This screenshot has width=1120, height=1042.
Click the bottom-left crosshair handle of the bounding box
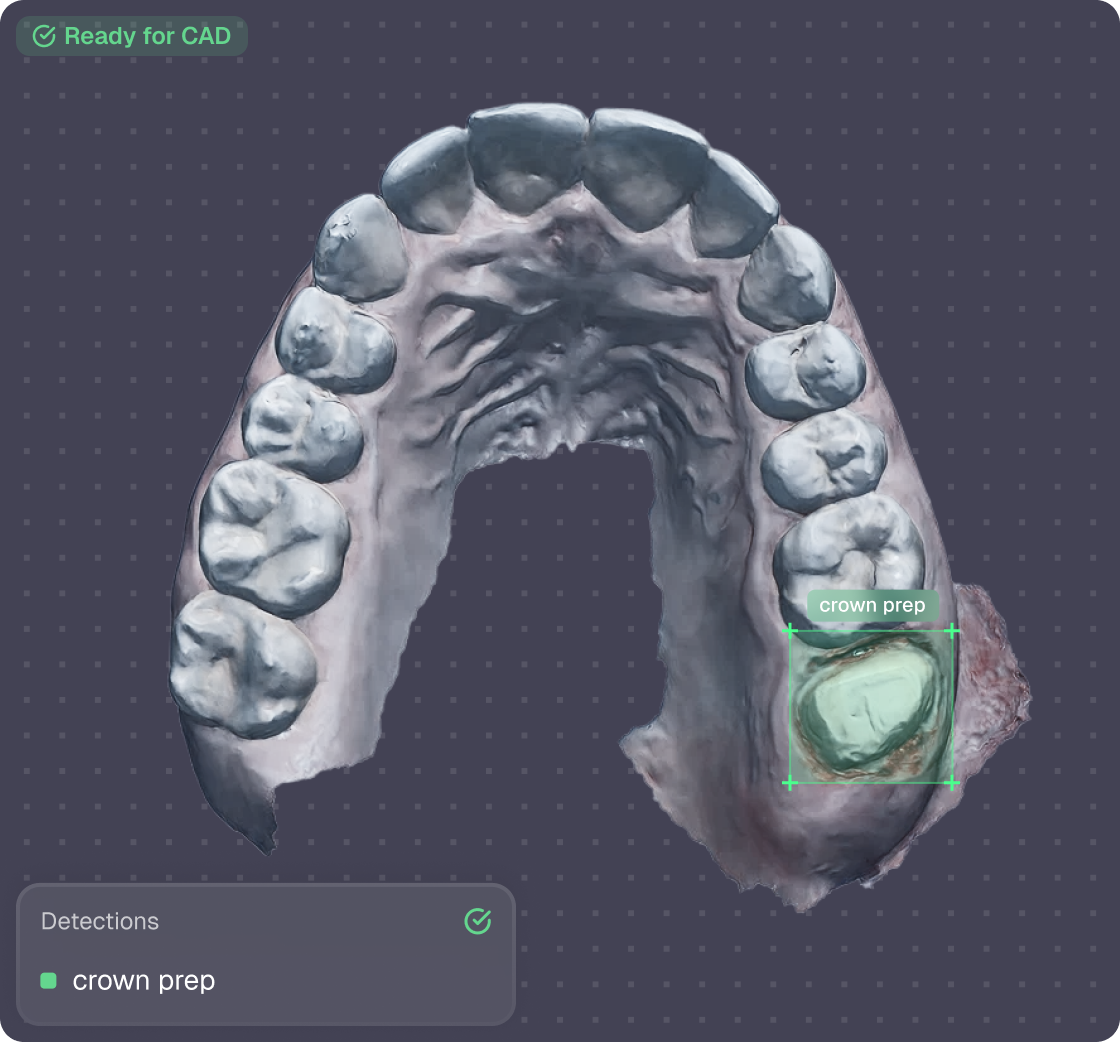pos(791,784)
